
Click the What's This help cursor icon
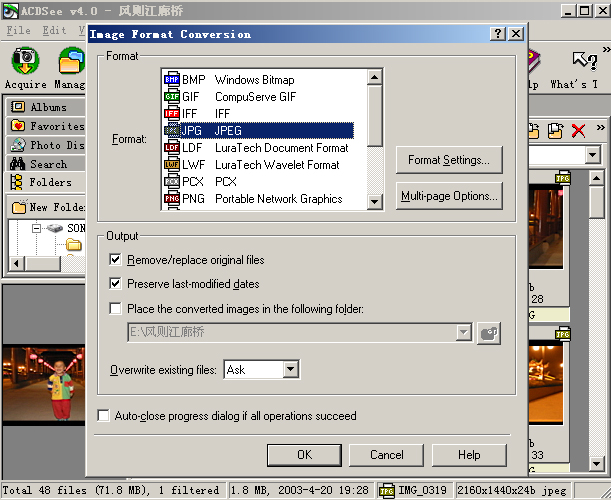(x=585, y=61)
